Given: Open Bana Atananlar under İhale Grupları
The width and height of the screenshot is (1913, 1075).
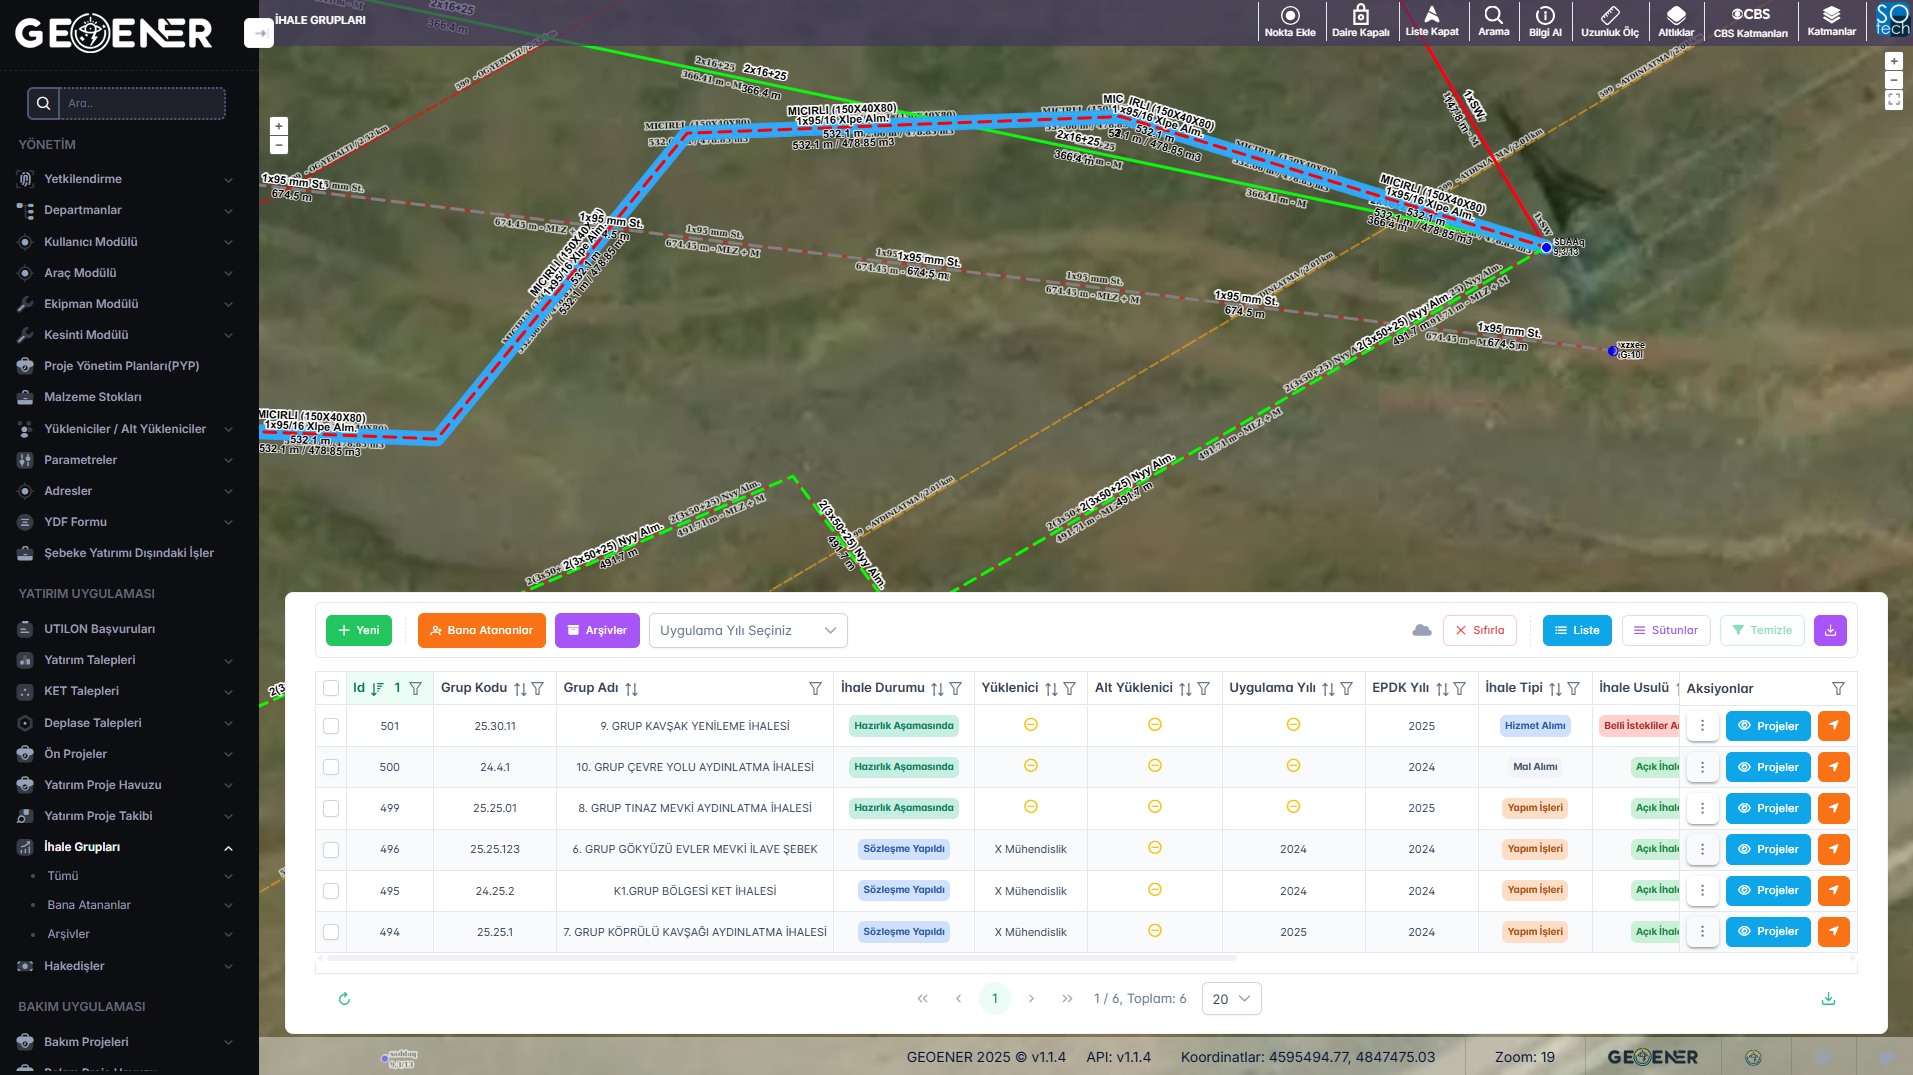Looking at the screenshot, I should [x=89, y=905].
